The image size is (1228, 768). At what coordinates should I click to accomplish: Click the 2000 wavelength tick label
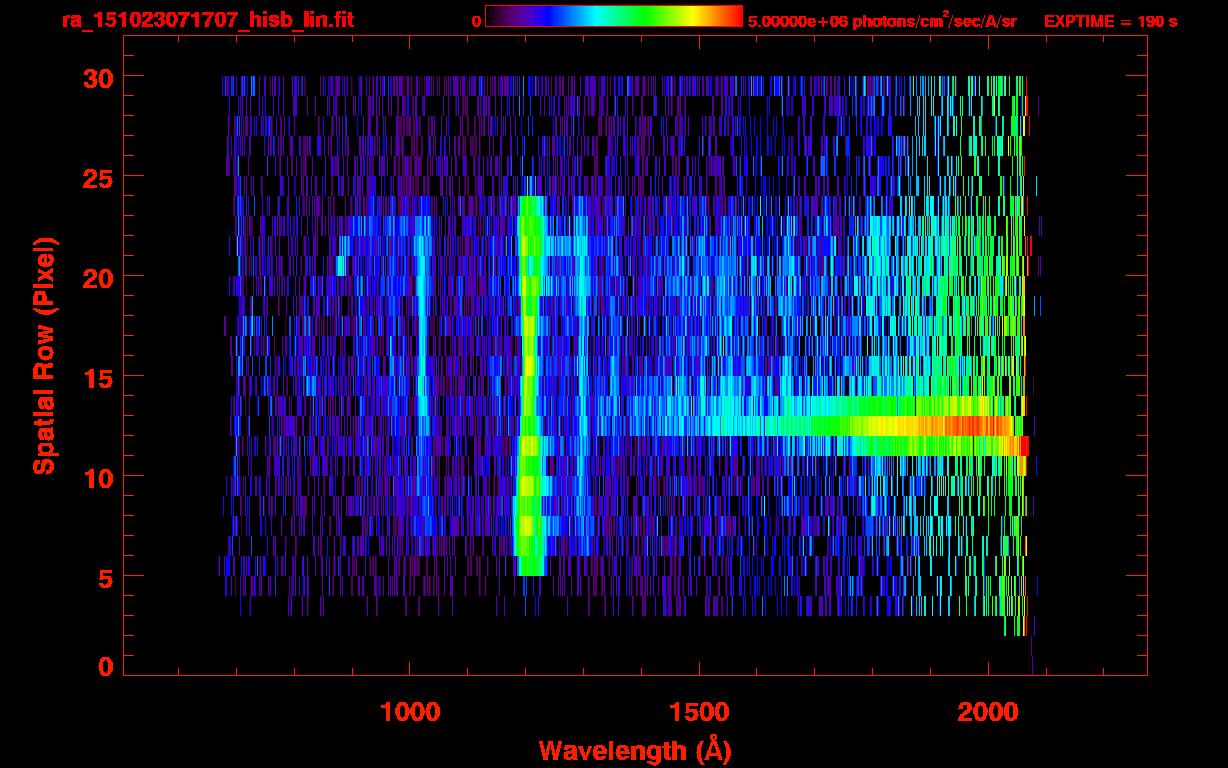point(987,711)
